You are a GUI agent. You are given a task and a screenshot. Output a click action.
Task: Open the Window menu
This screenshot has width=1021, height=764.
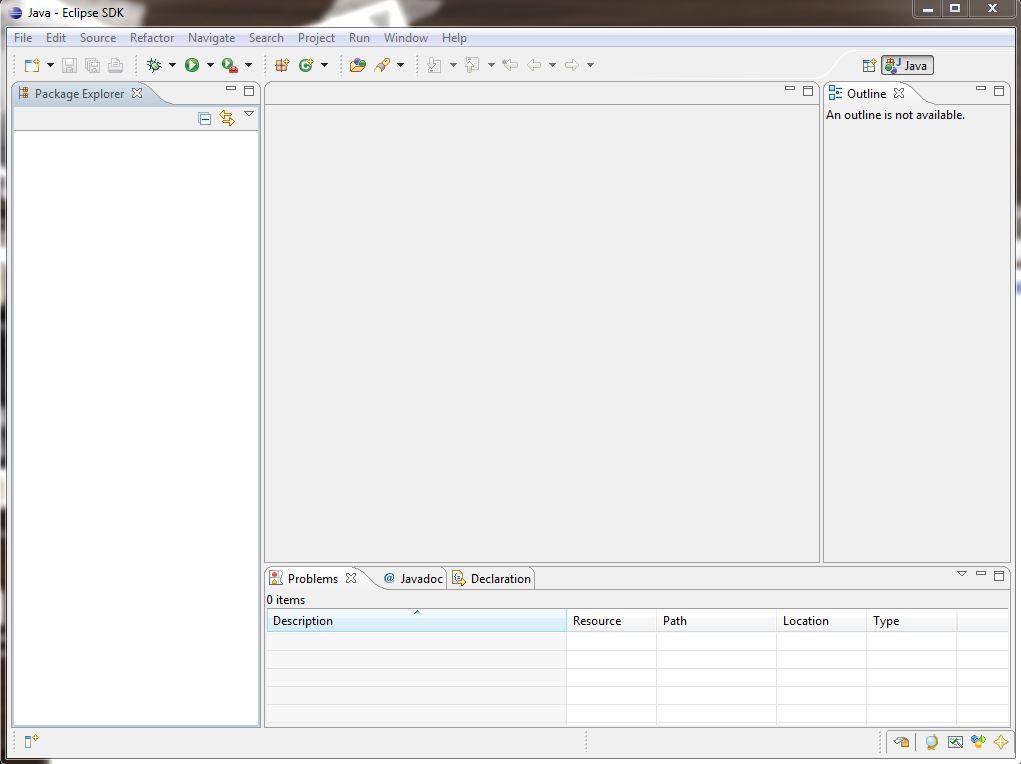(406, 38)
